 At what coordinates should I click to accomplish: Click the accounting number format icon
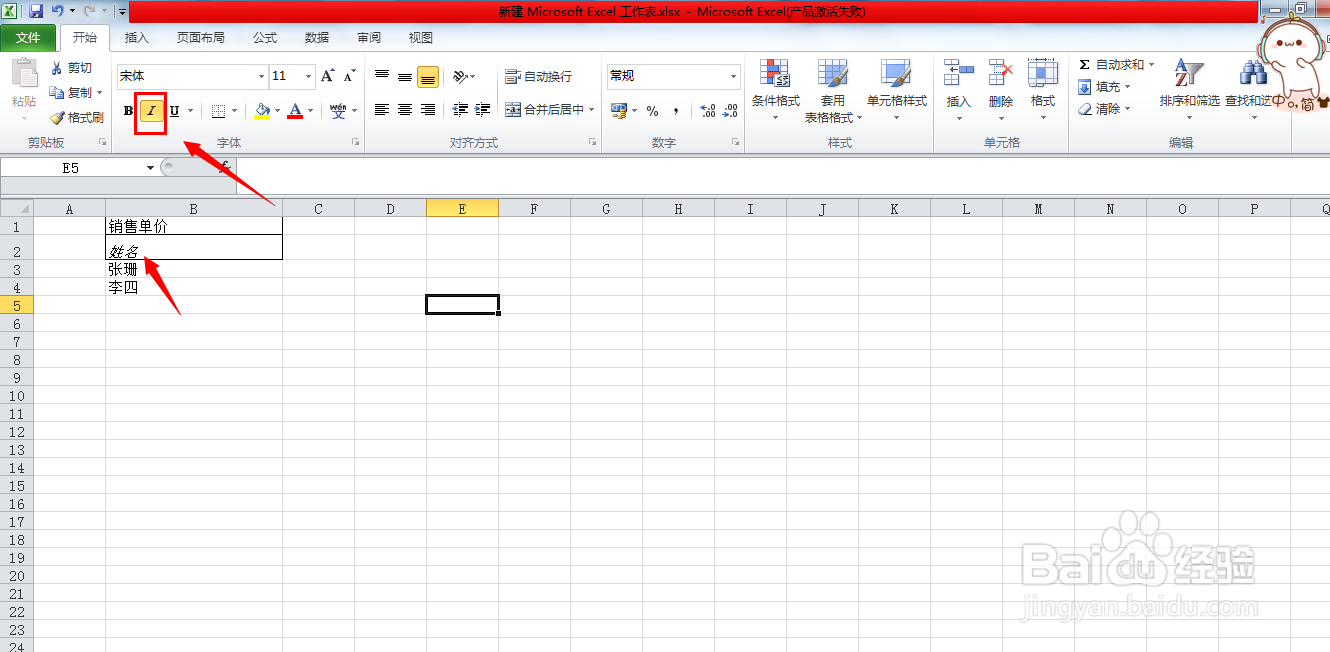[618, 110]
